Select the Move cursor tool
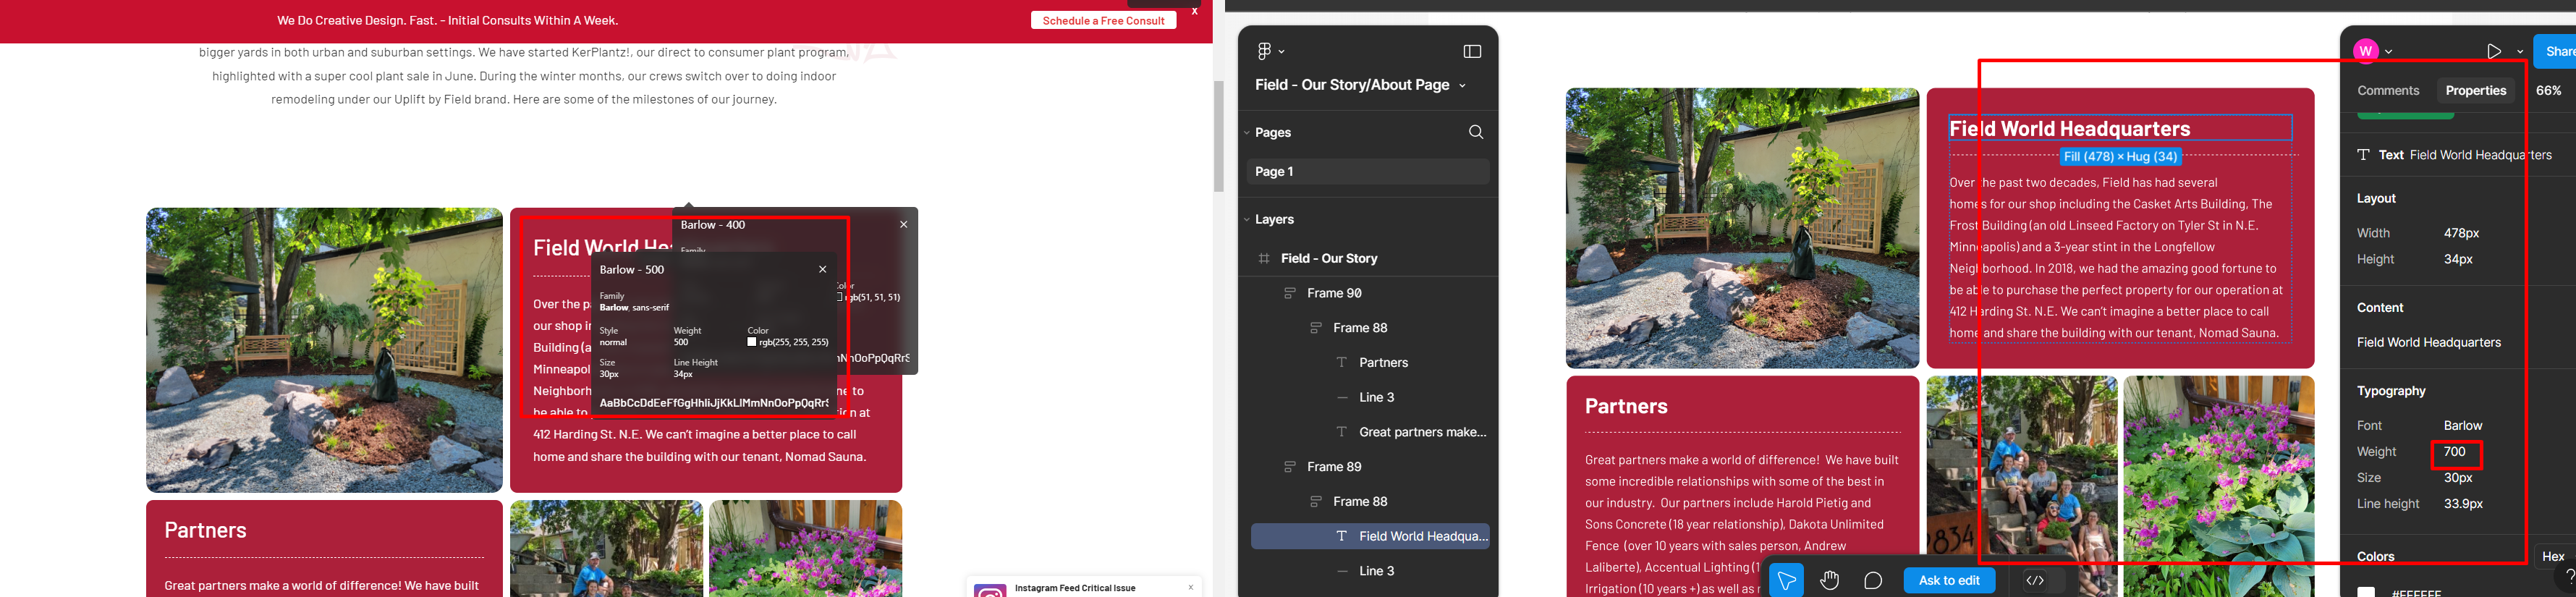The width and height of the screenshot is (2576, 597). point(1786,580)
